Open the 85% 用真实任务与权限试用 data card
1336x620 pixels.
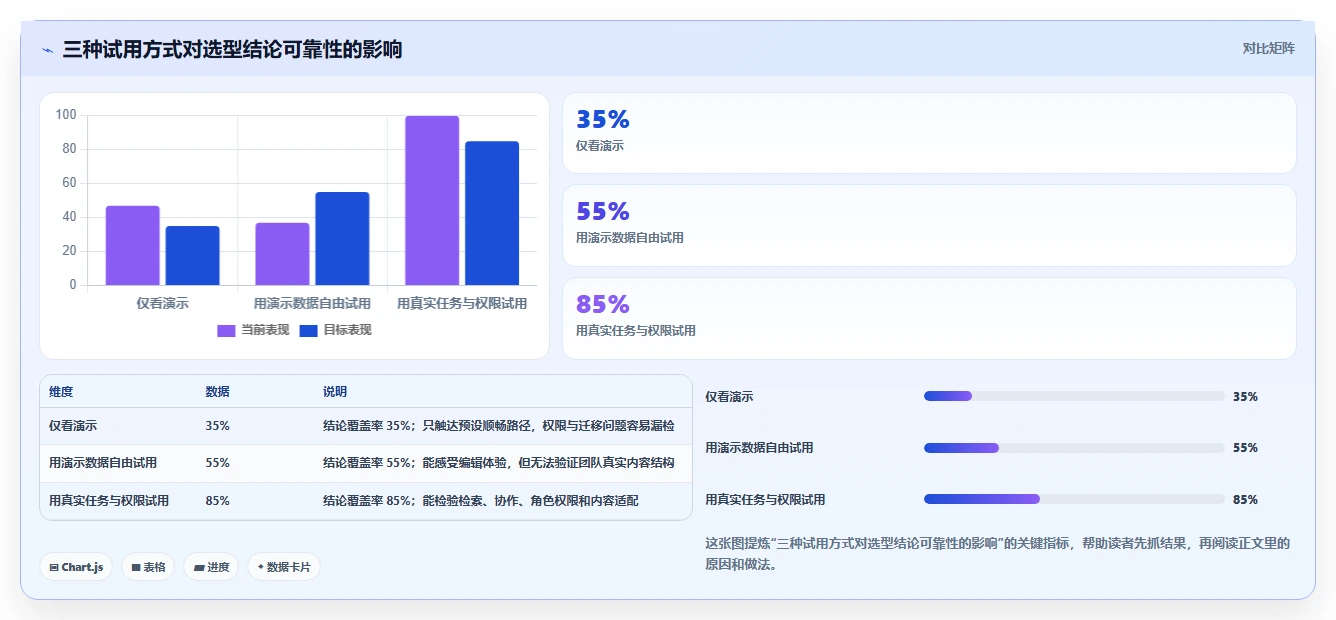929,318
